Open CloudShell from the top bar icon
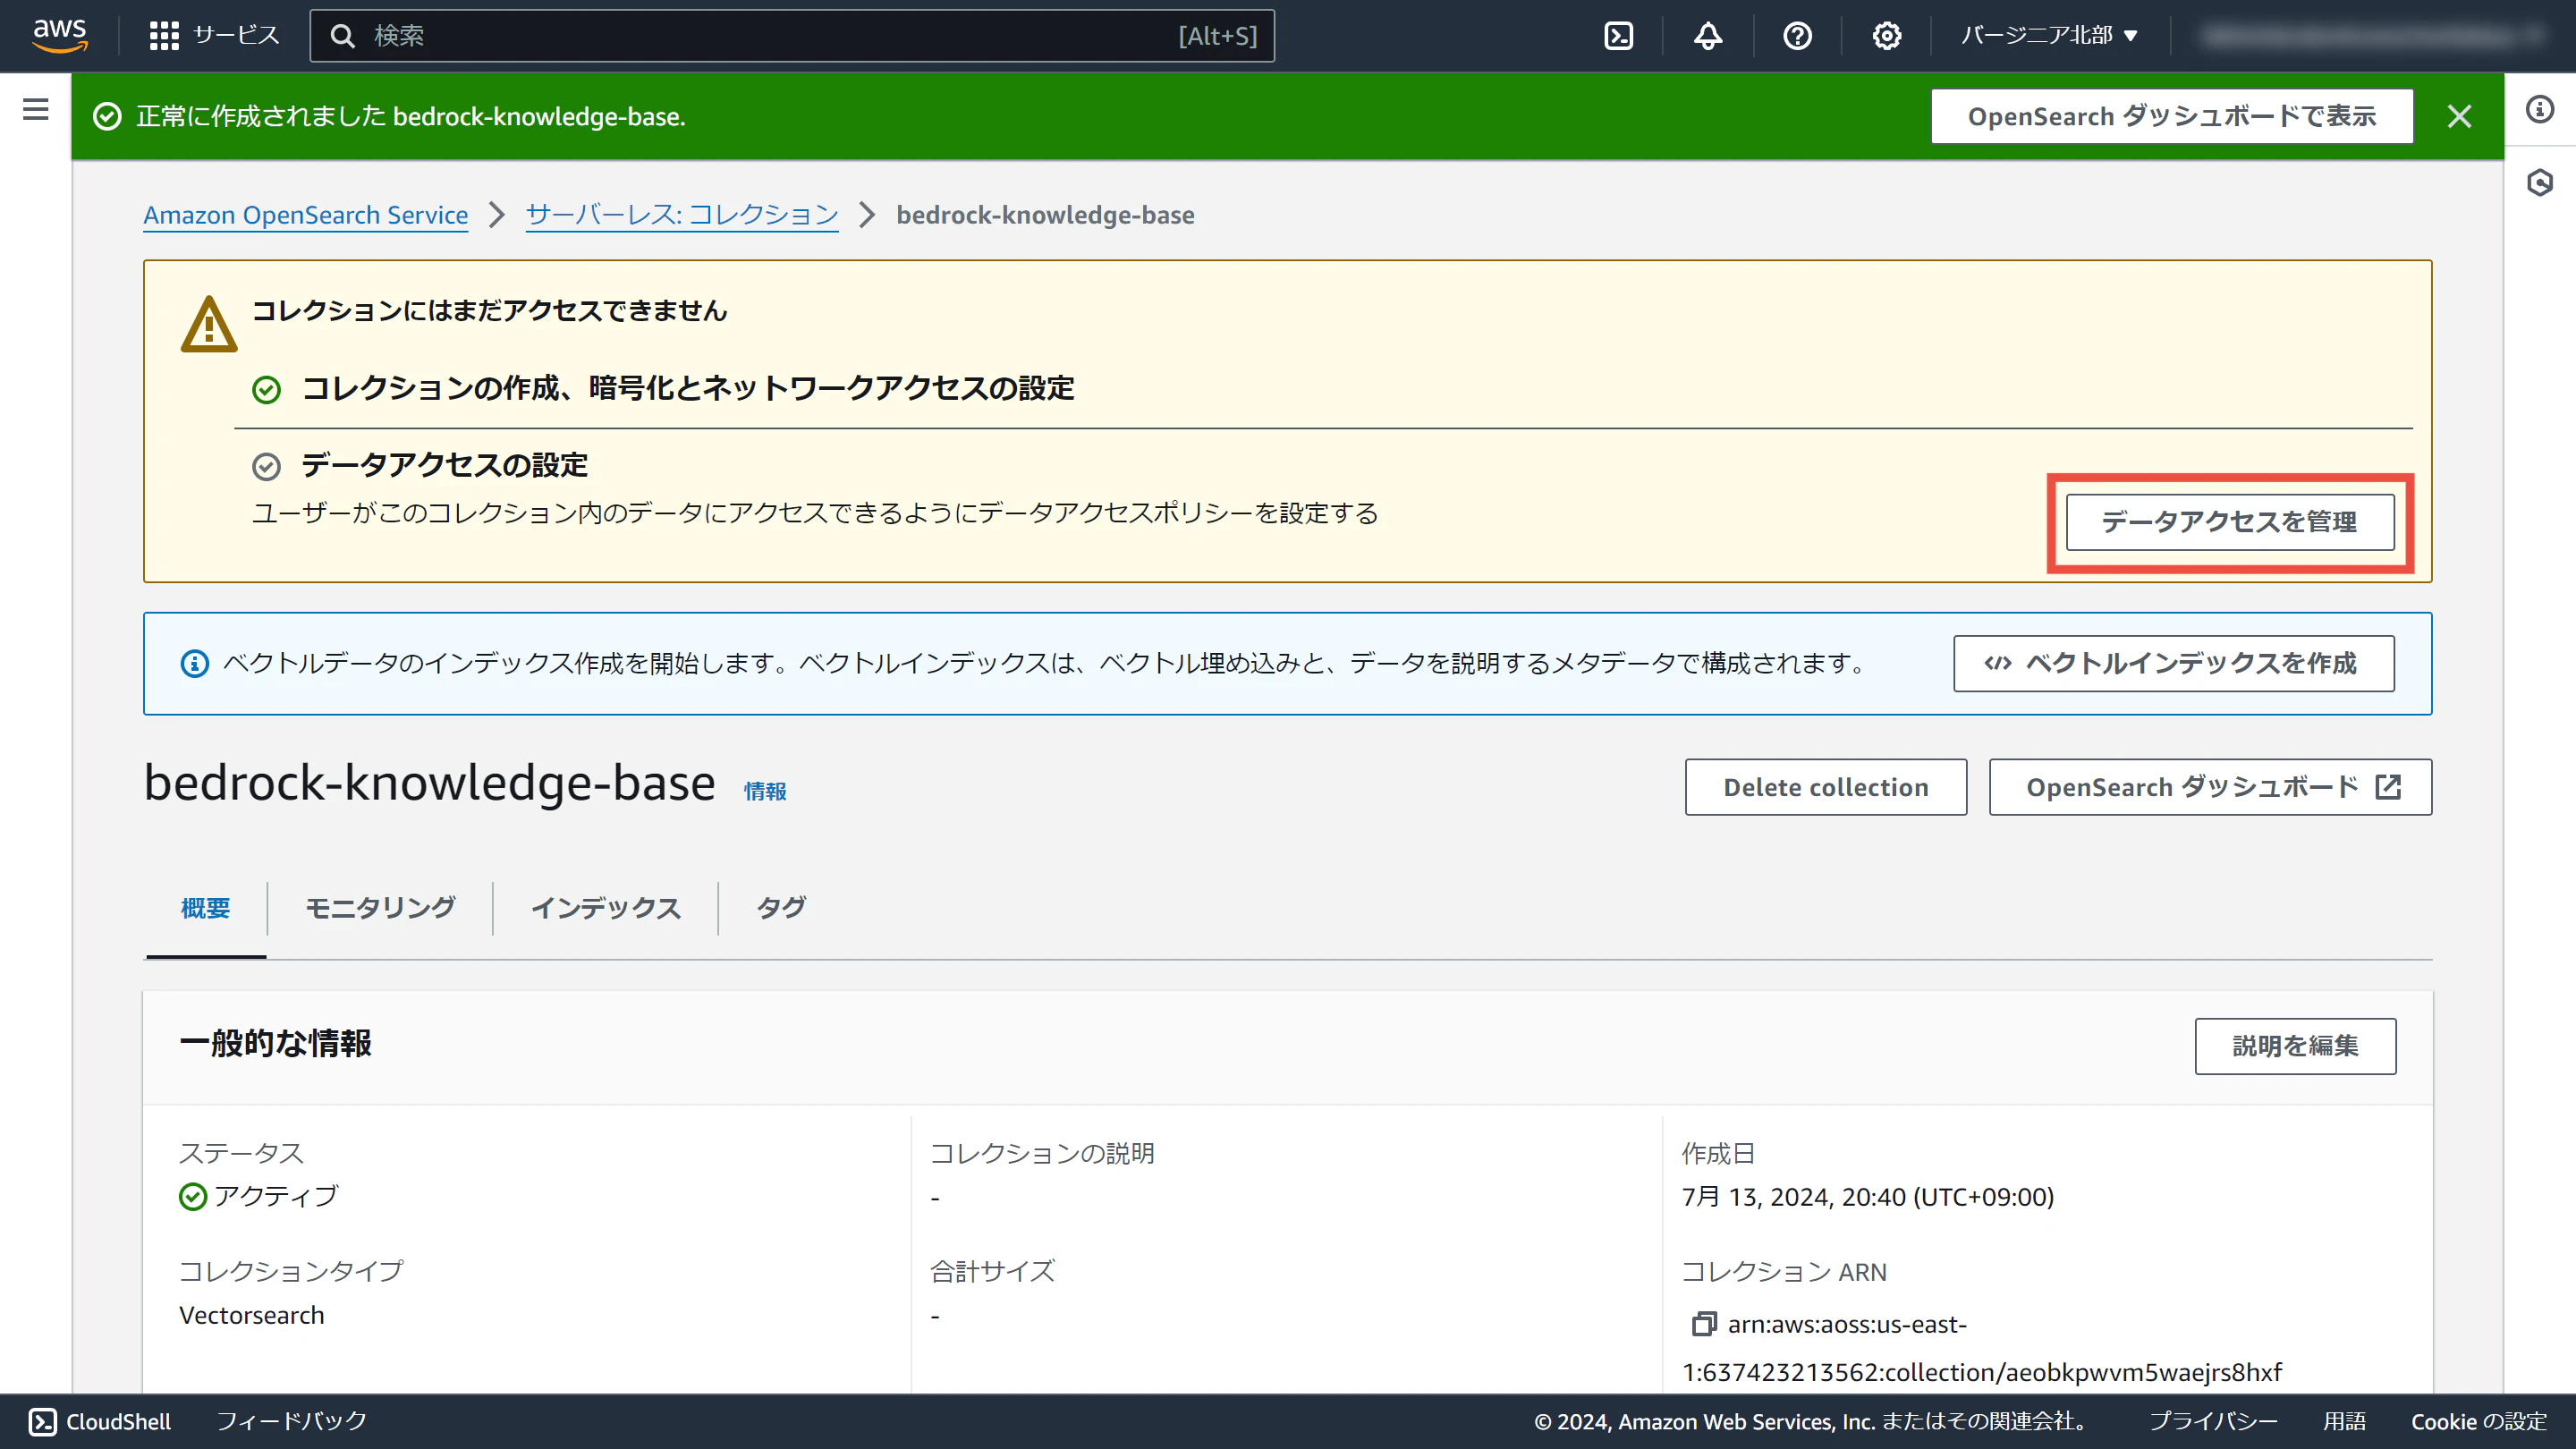Viewport: 2576px width, 1449px height. pos(1618,36)
